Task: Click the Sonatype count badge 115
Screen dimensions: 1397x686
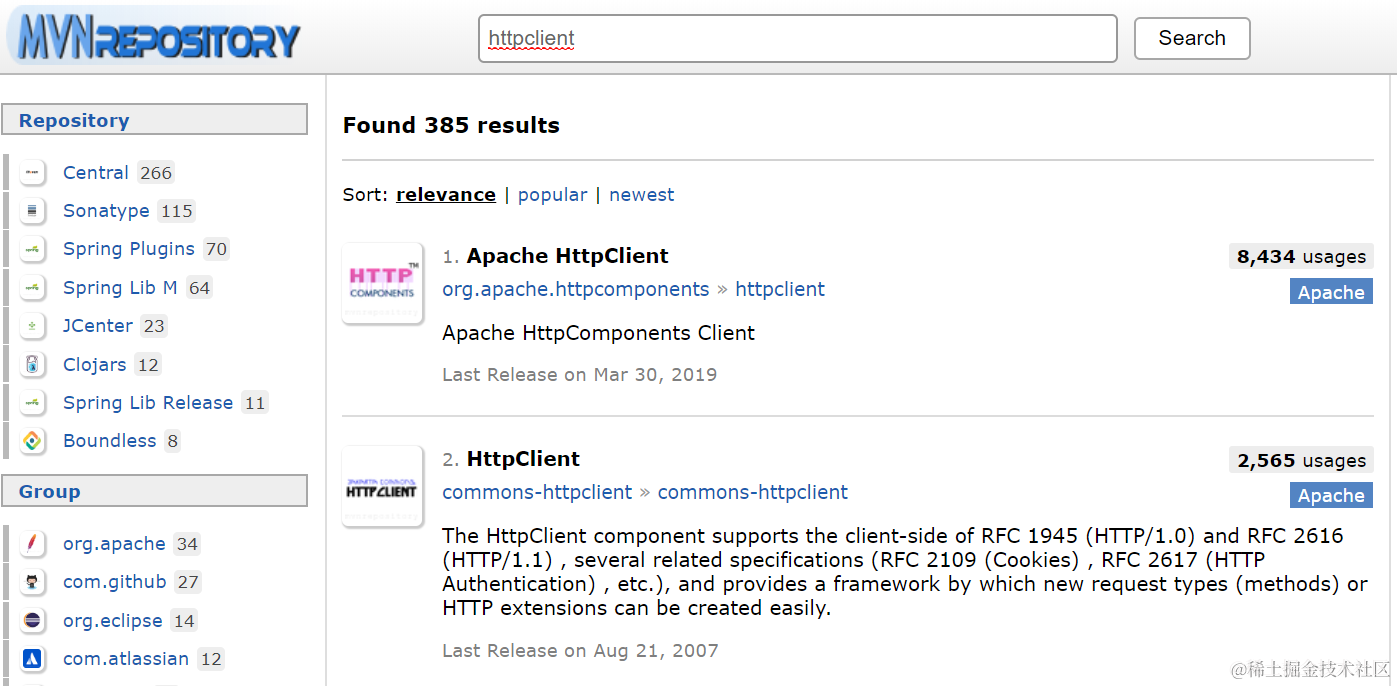Action: pos(177,211)
